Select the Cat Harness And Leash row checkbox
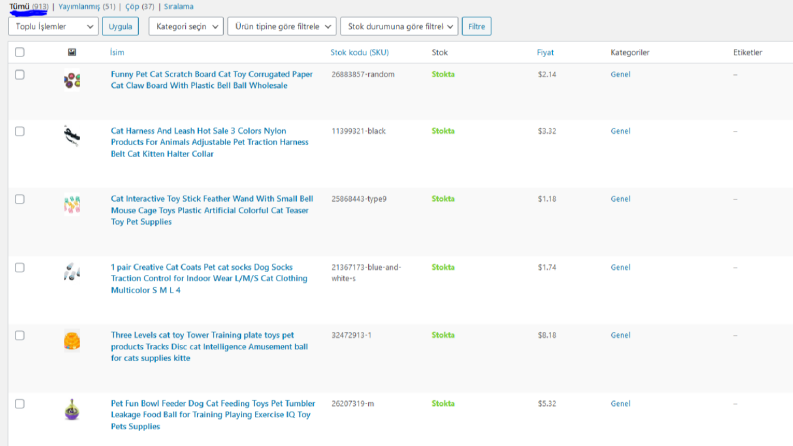 pyautogui.click(x=20, y=131)
